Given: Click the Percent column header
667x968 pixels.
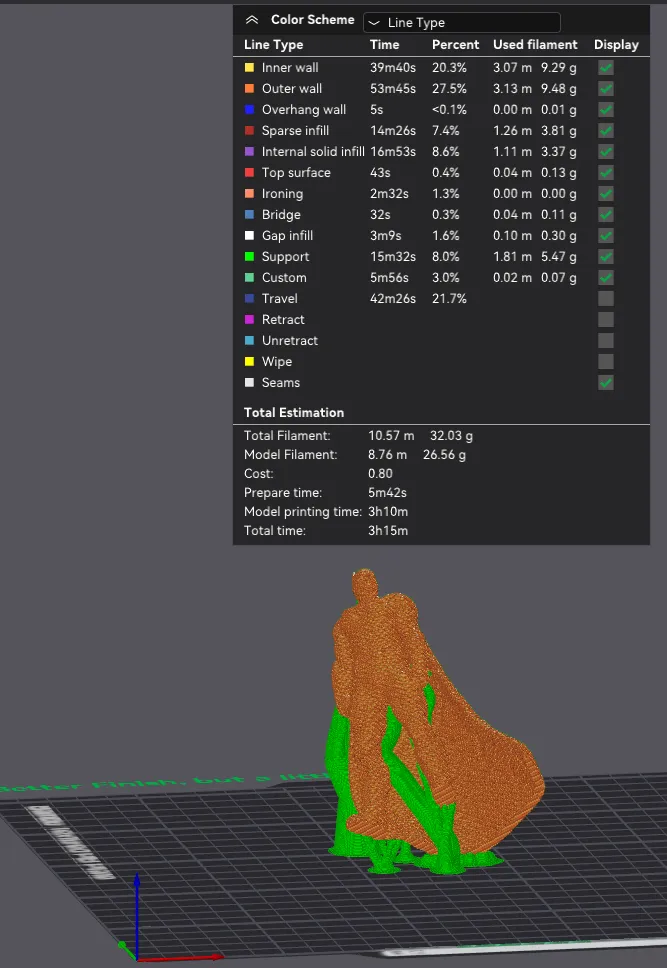Looking at the screenshot, I should point(455,44).
